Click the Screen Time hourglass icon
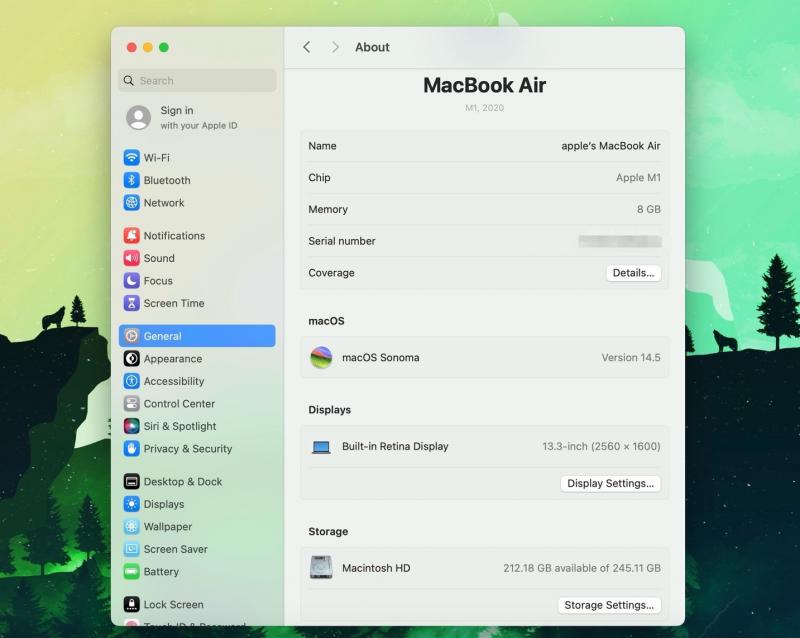Screen dimensions: 800x638 (132, 303)
